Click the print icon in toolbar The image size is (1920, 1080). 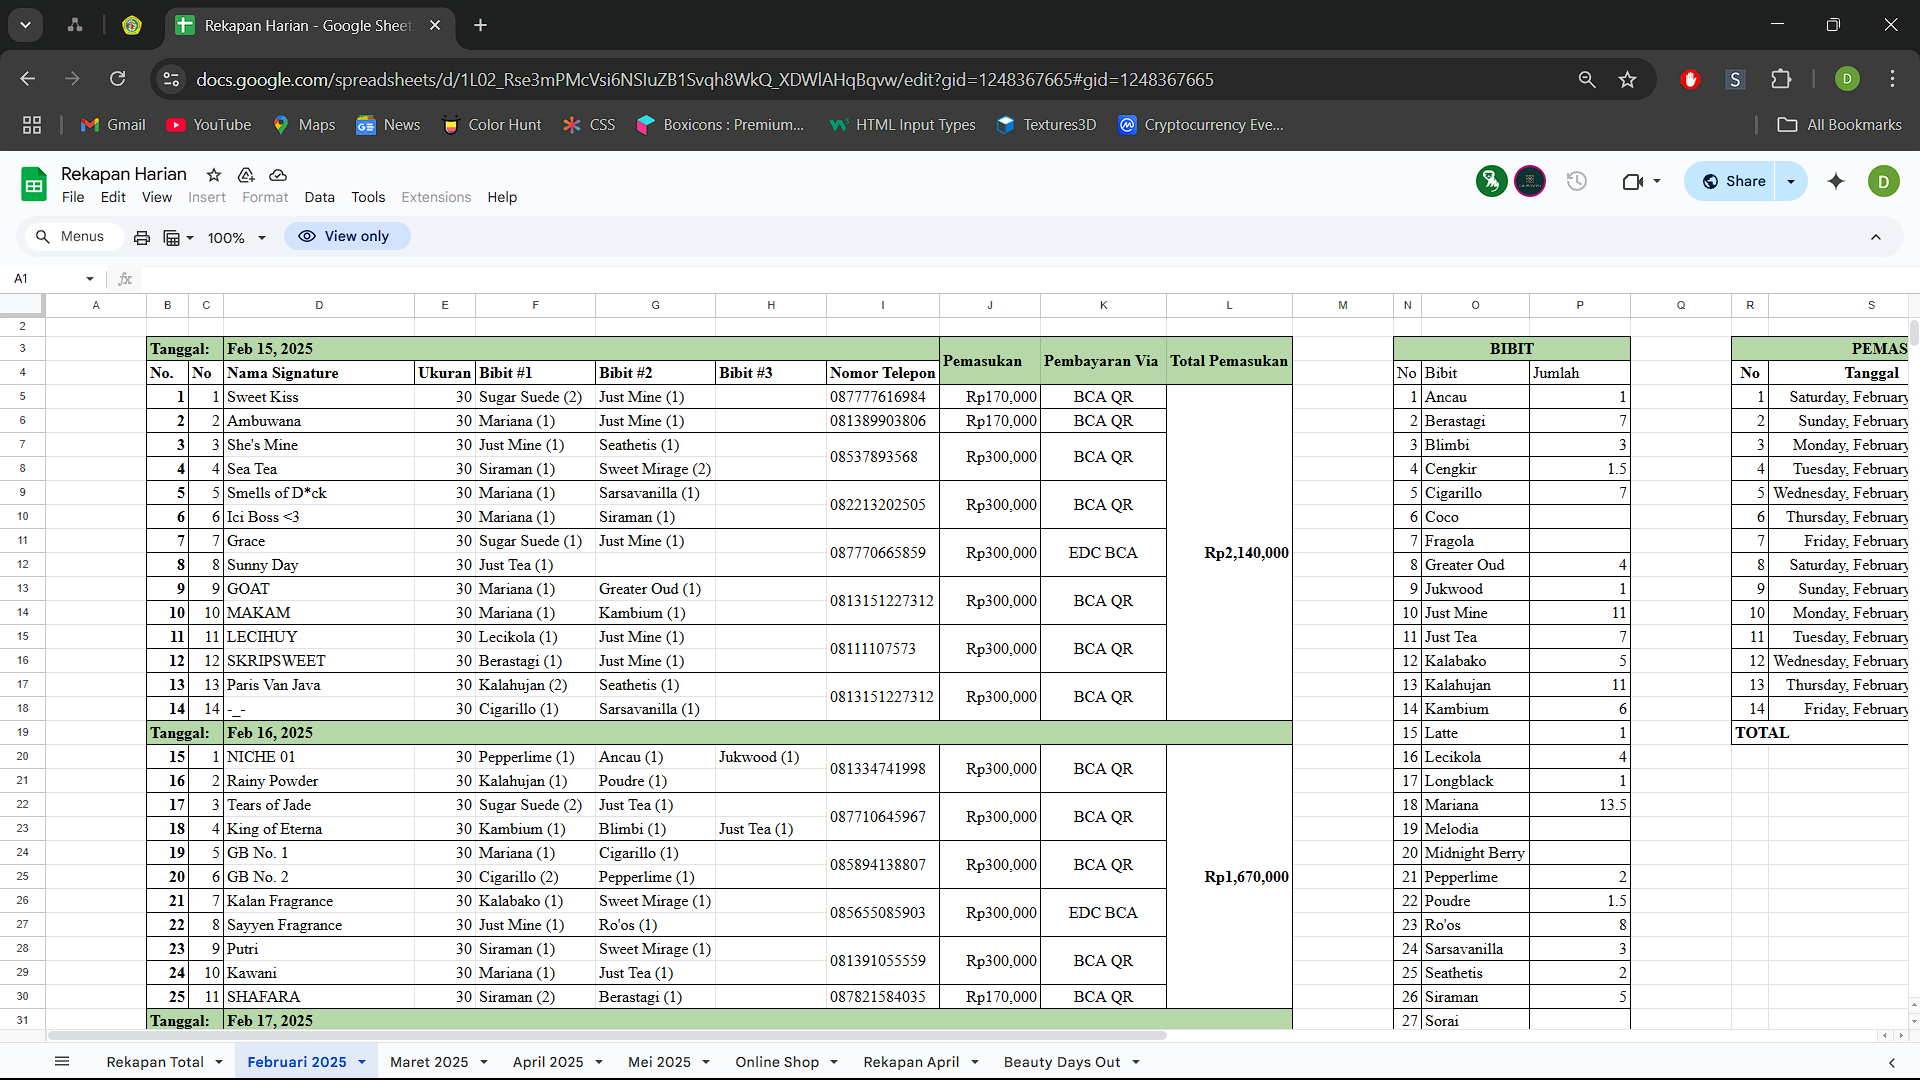(x=142, y=237)
